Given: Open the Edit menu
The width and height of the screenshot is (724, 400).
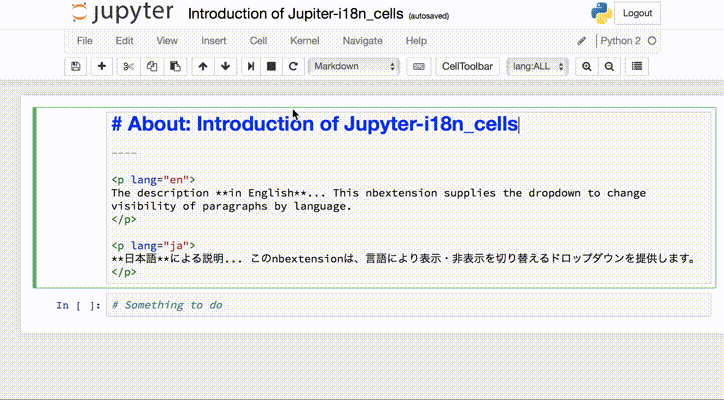Looking at the screenshot, I should [124, 41].
